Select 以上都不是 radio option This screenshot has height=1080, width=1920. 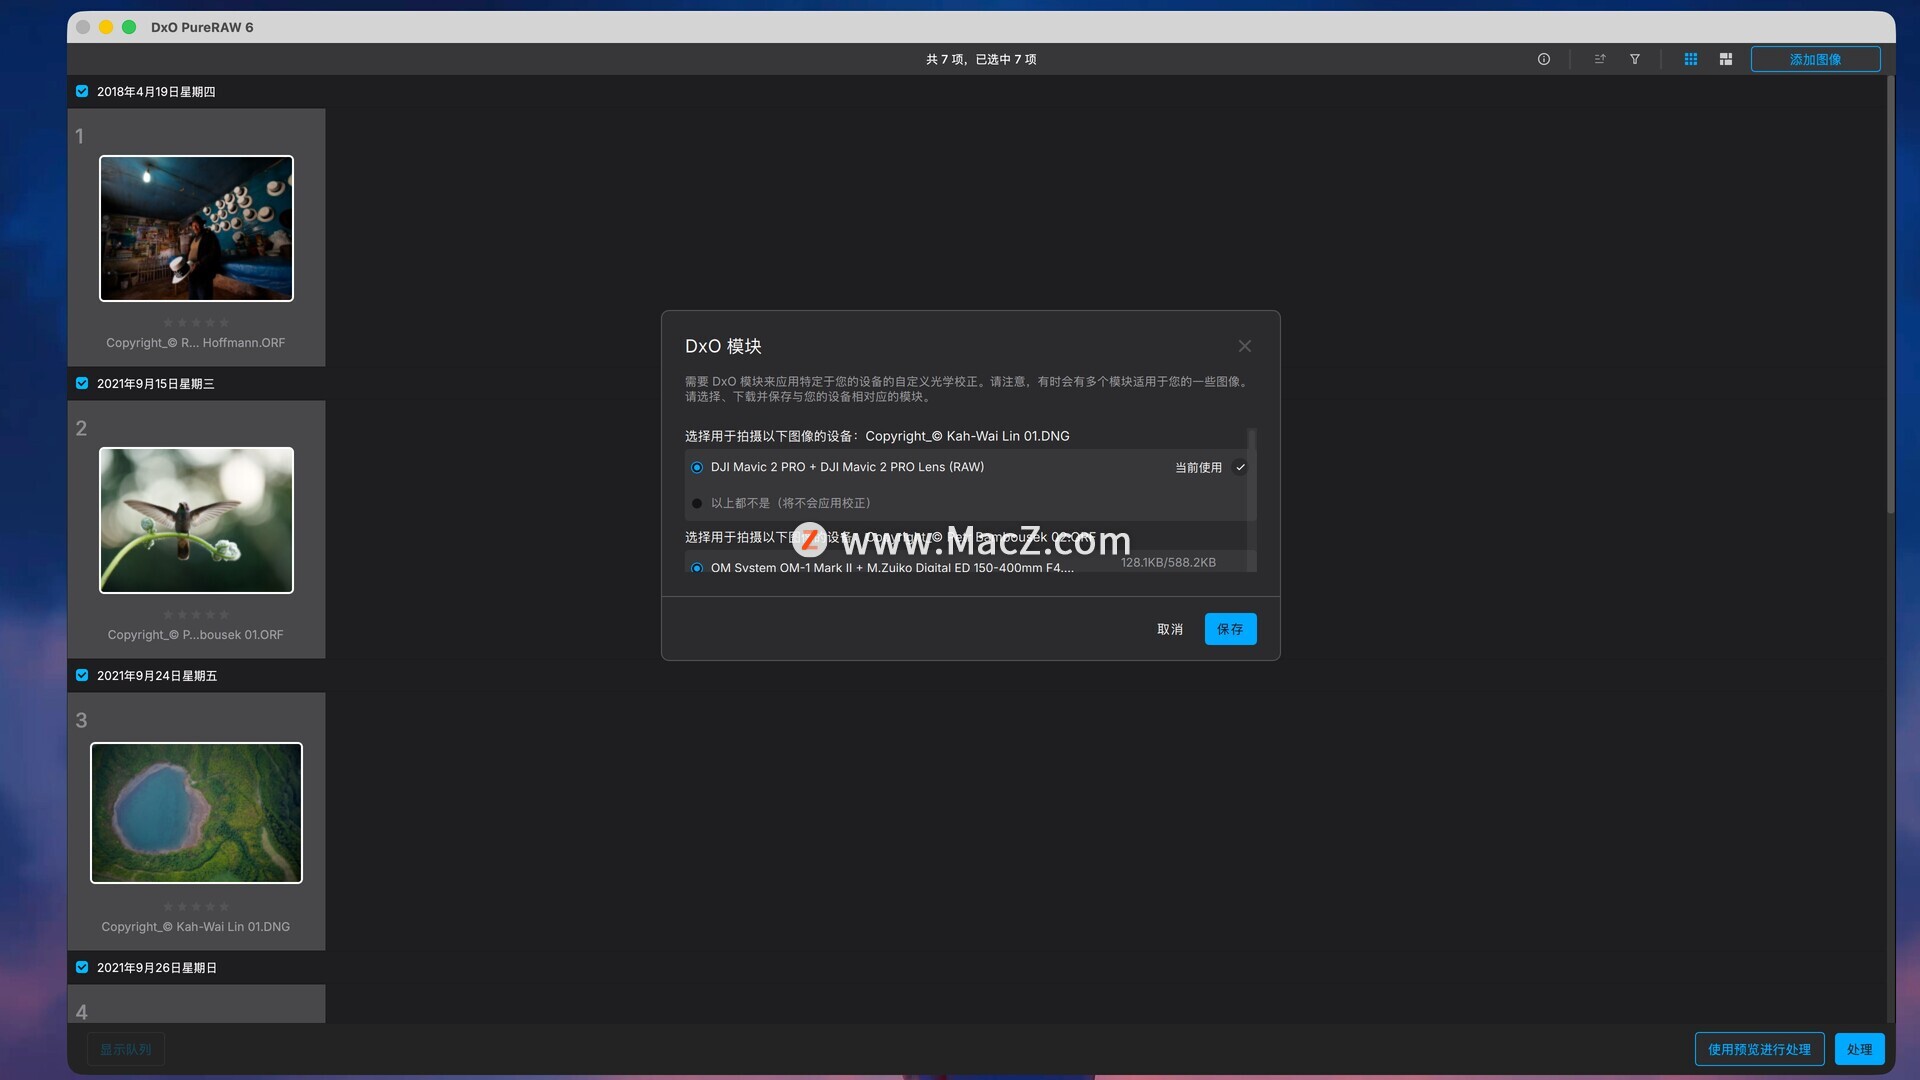click(x=697, y=503)
